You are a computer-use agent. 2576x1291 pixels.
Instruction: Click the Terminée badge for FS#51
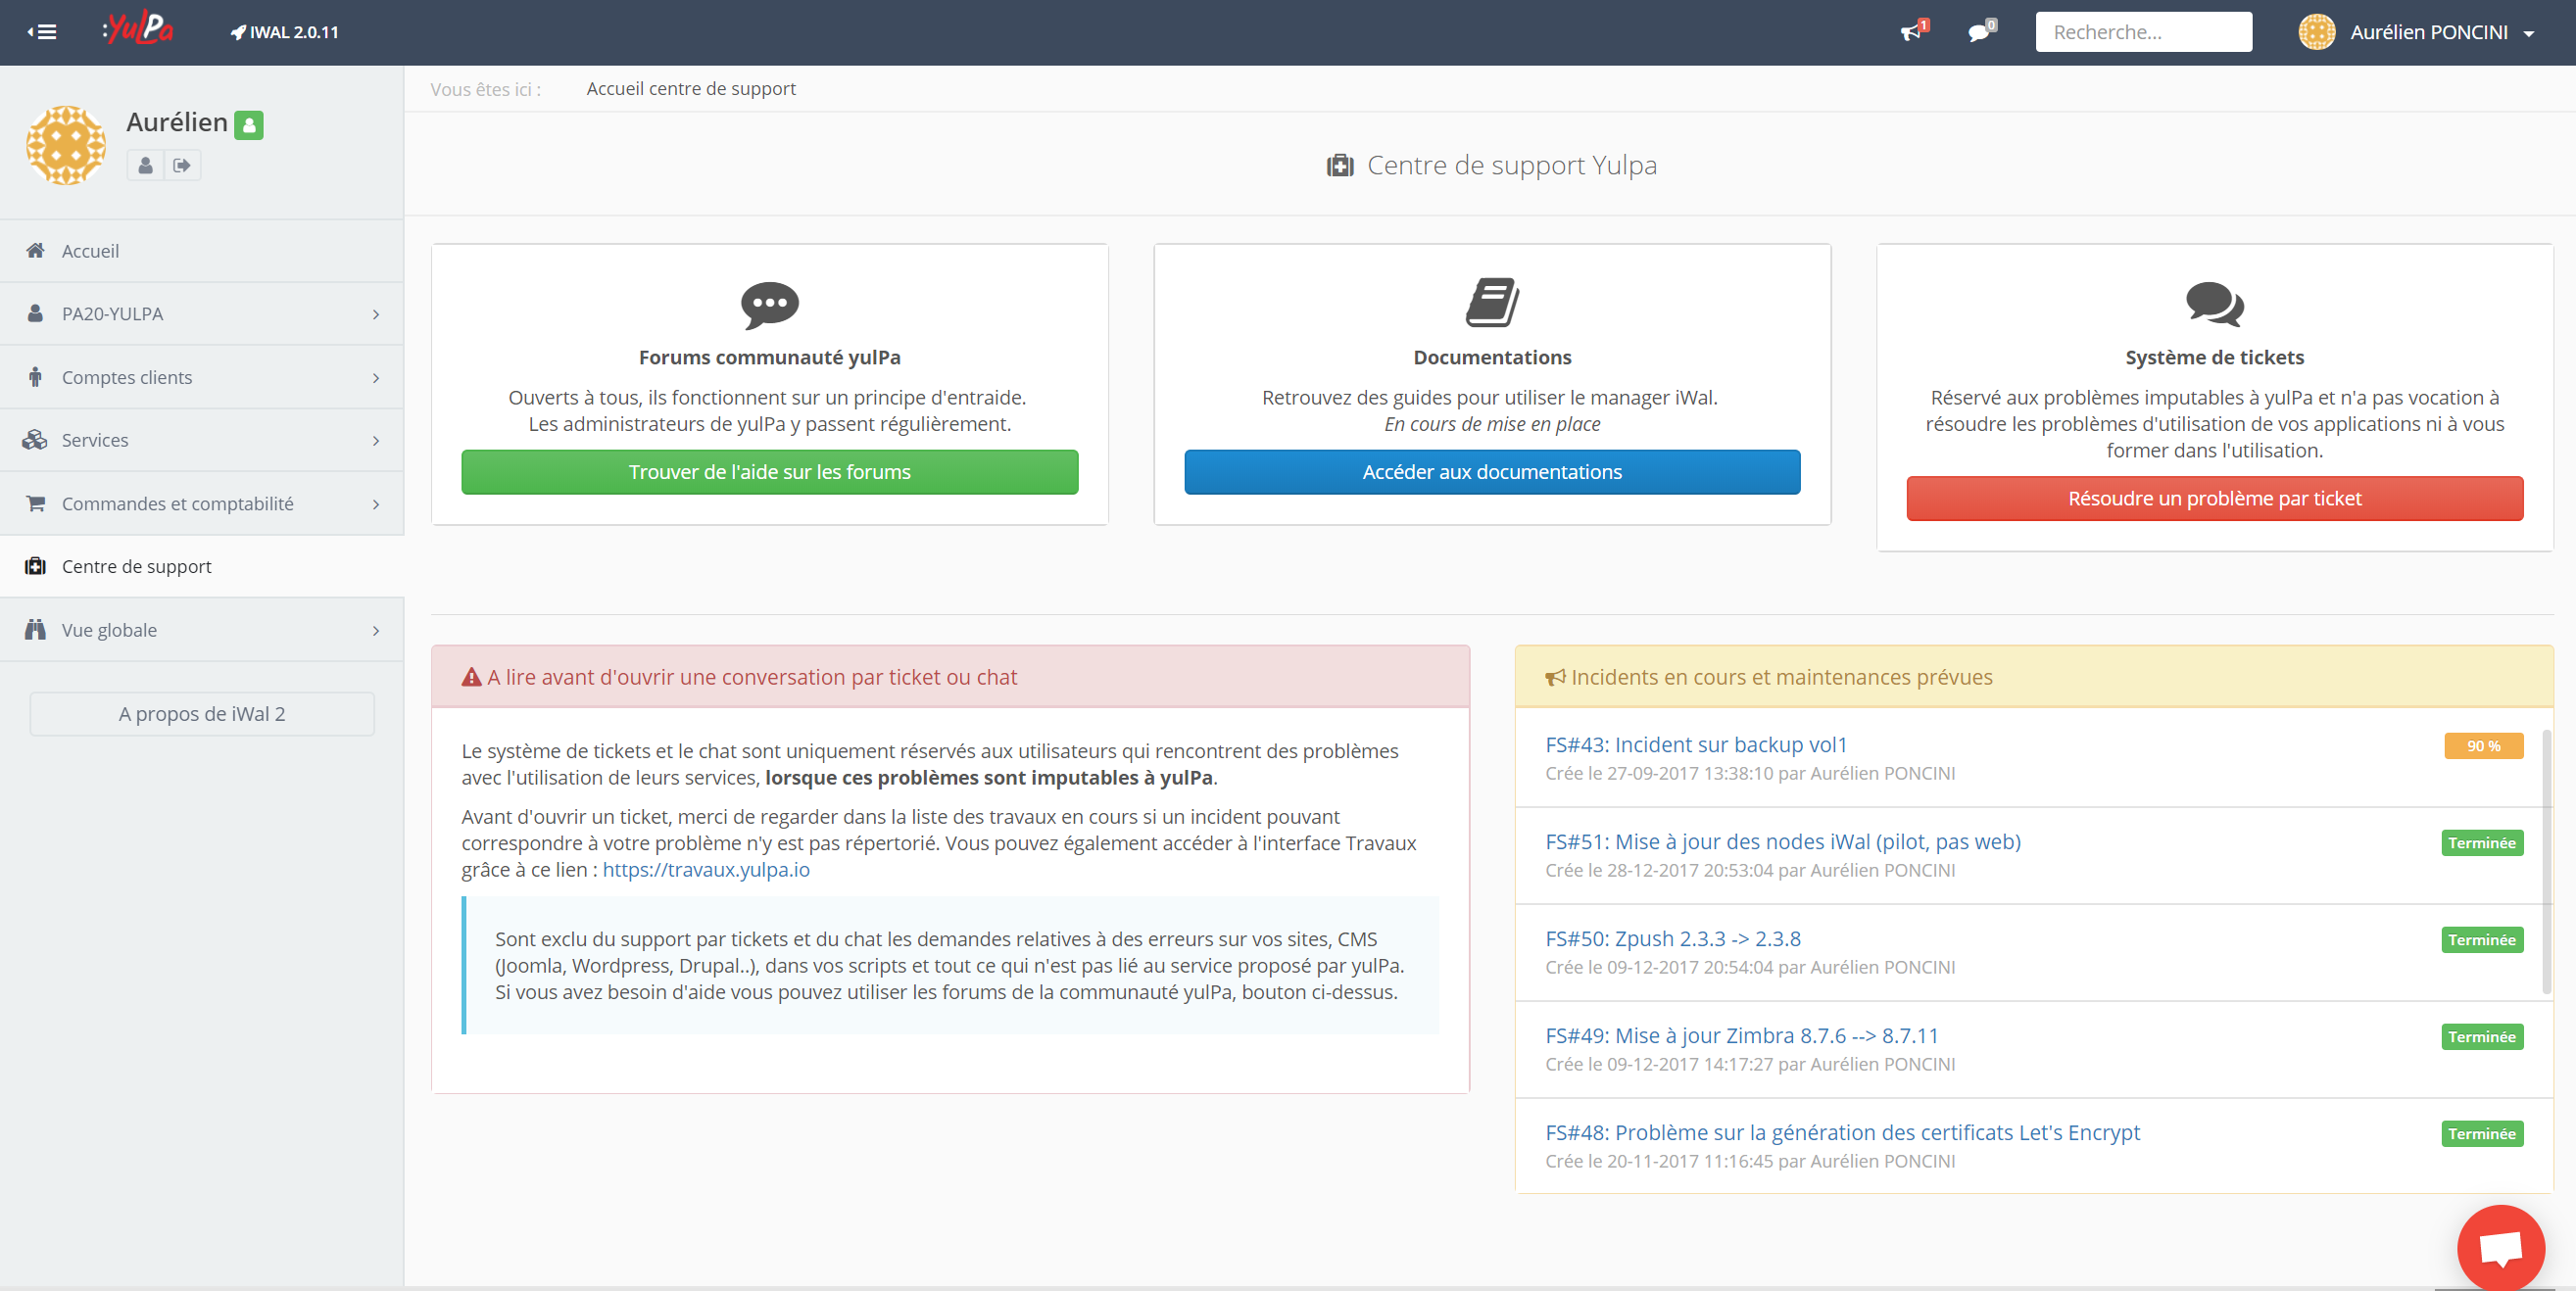coord(2482,843)
